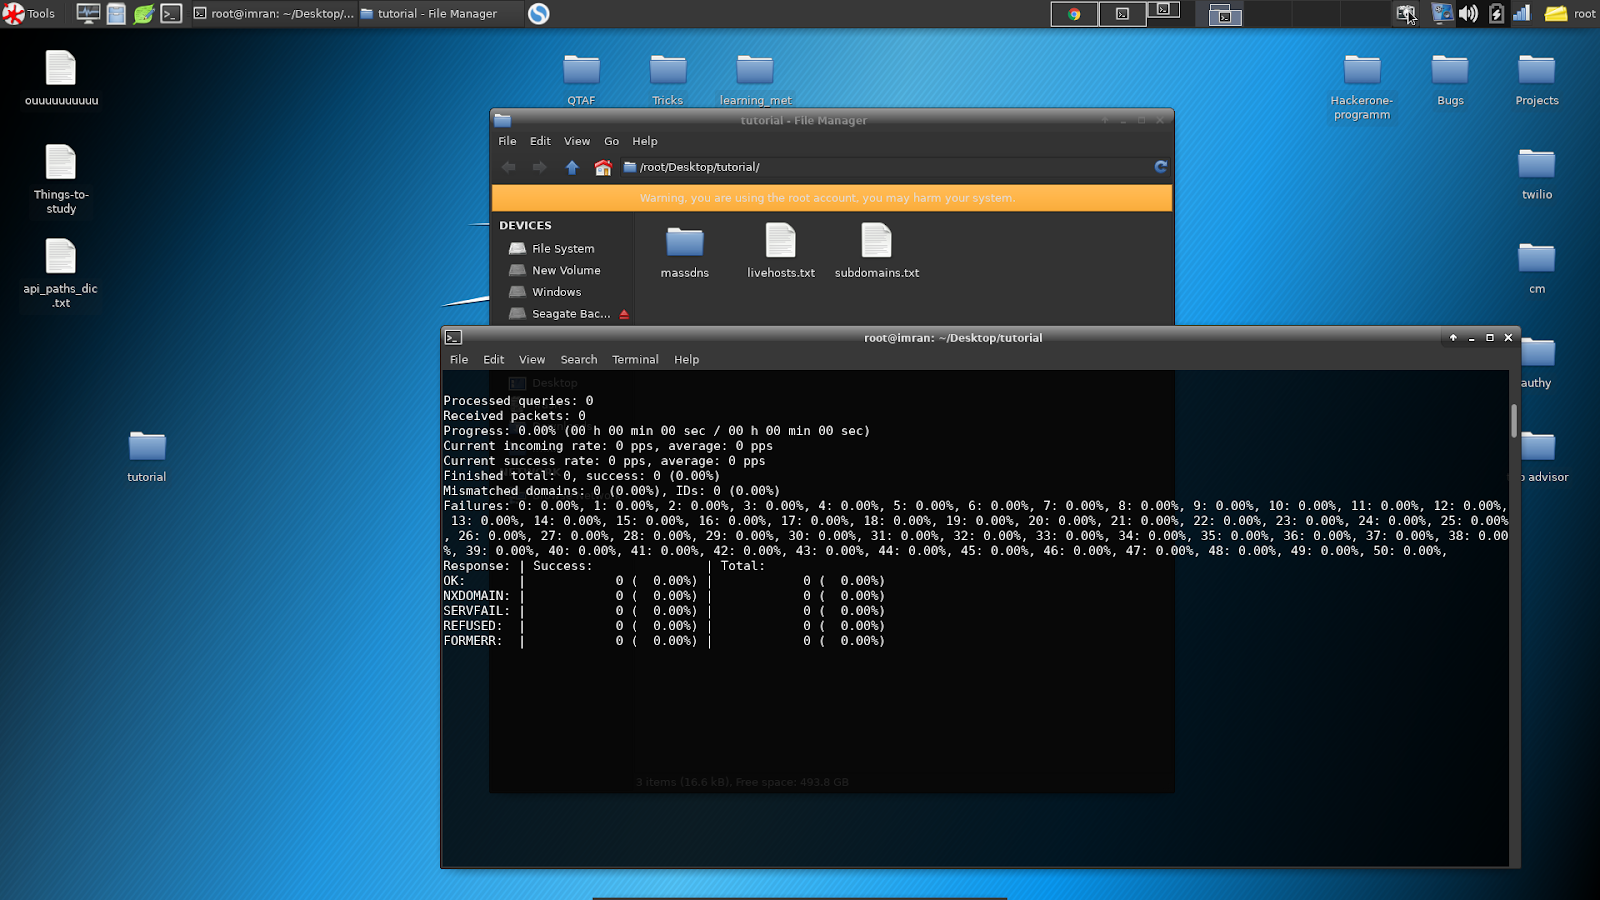Open the terminal Edit menu
The image size is (1600, 900).
[x=494, y=360]
